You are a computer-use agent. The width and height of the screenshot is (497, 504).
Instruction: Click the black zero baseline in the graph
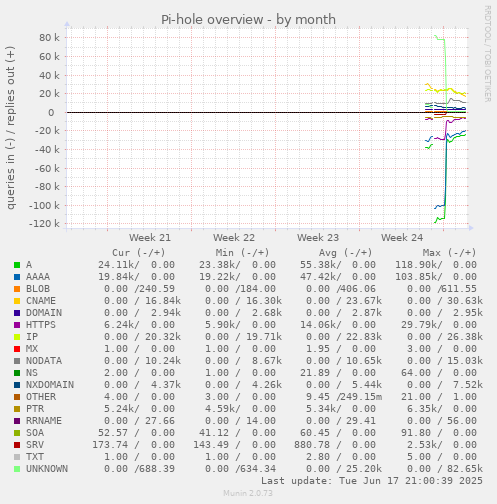pos(266,112)
